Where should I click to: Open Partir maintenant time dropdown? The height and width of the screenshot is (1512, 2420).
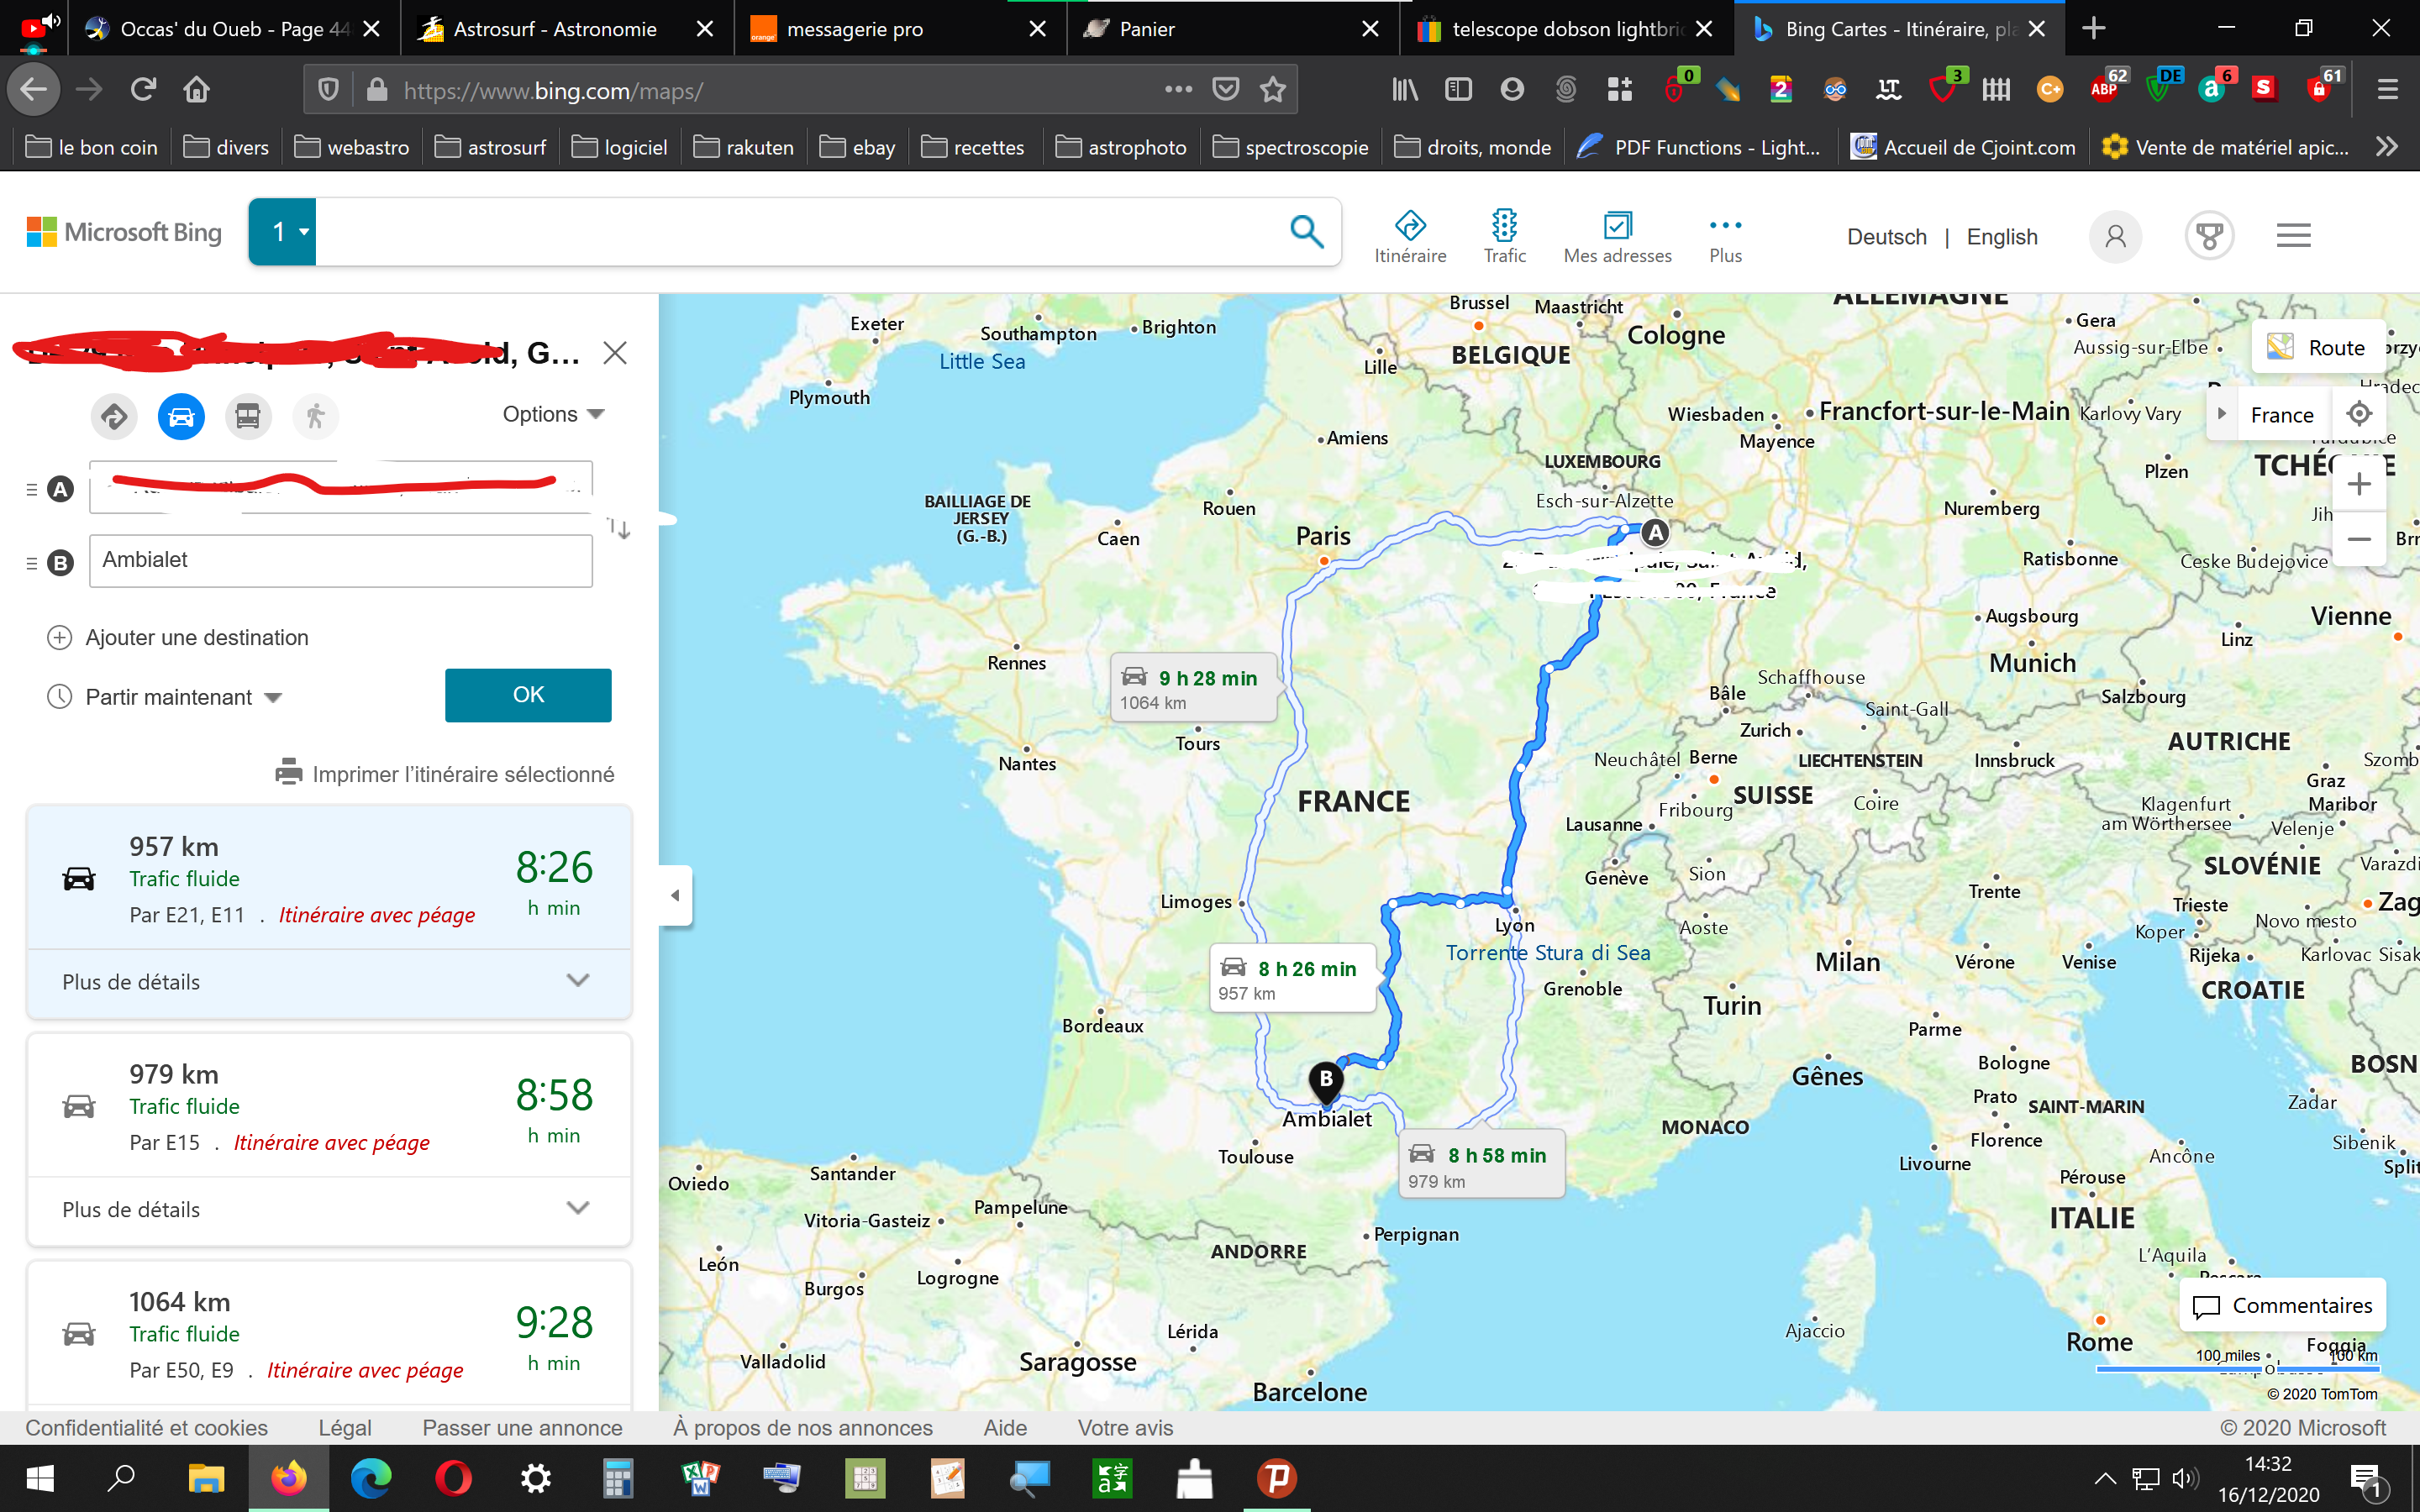coord(183,697)
